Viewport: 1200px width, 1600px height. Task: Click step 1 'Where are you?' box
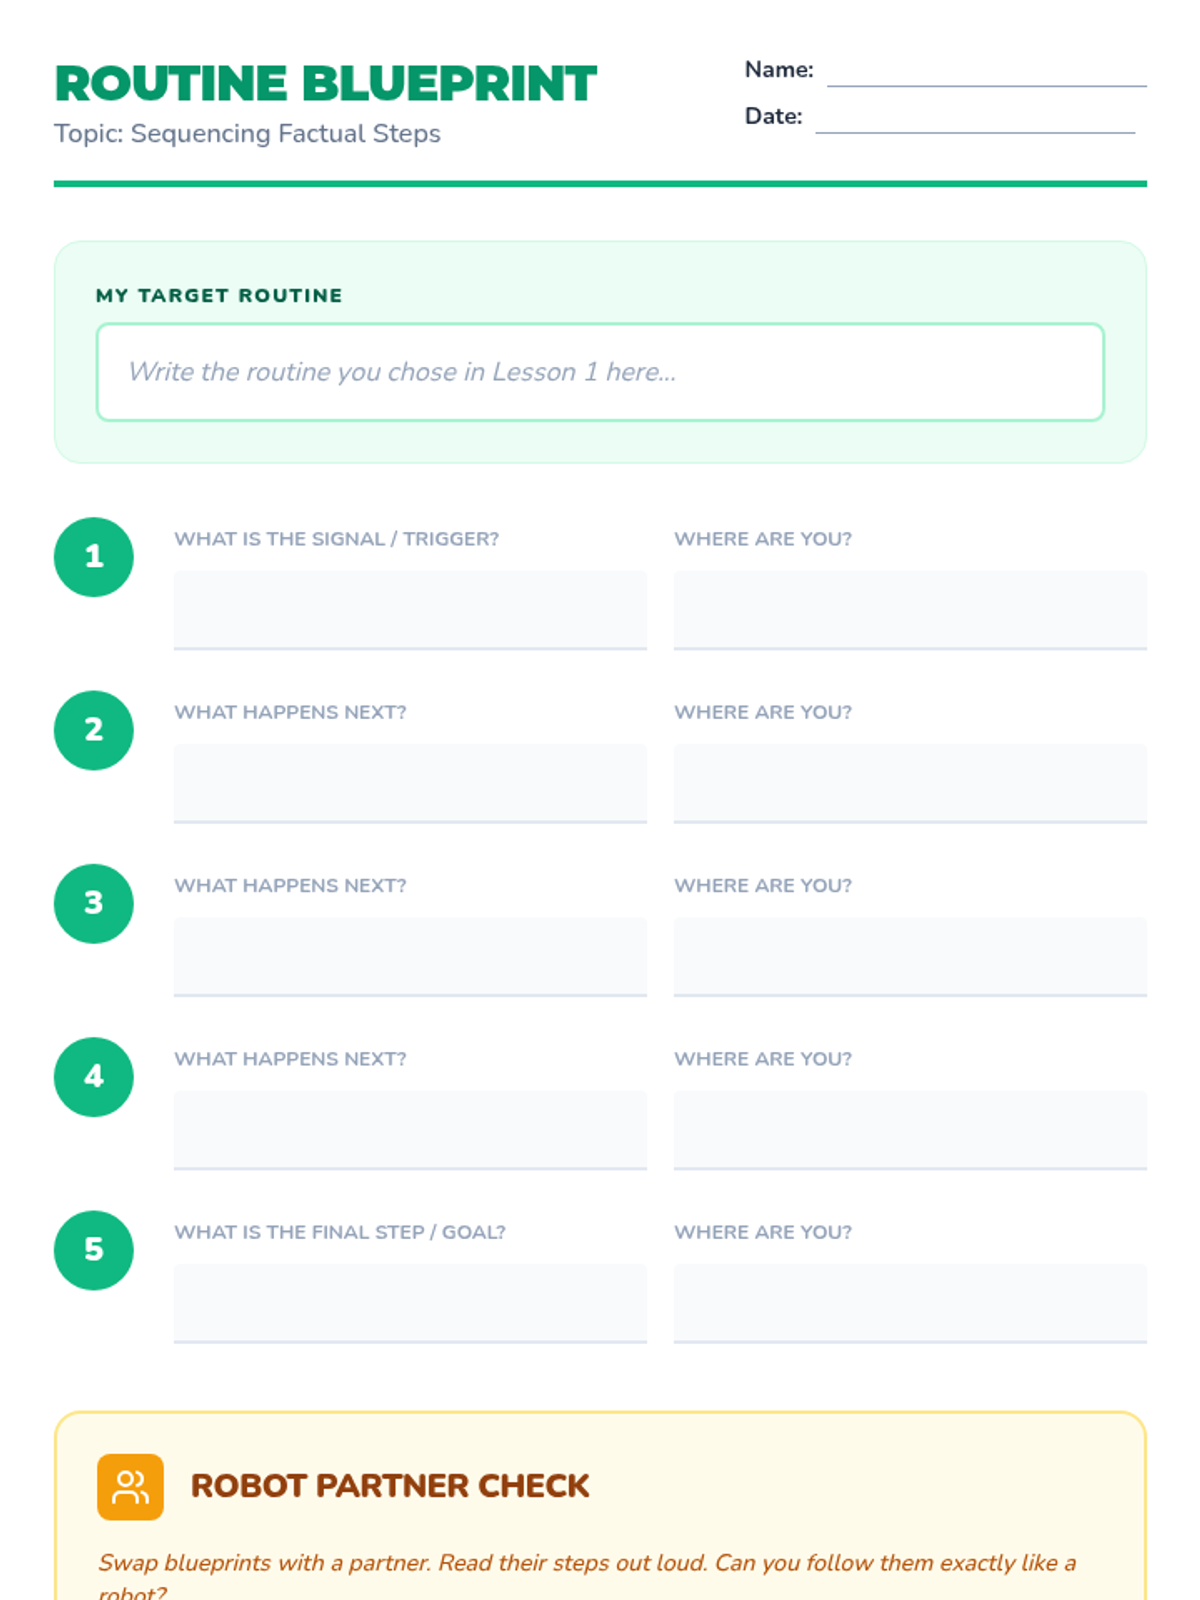tap(910, 609)
